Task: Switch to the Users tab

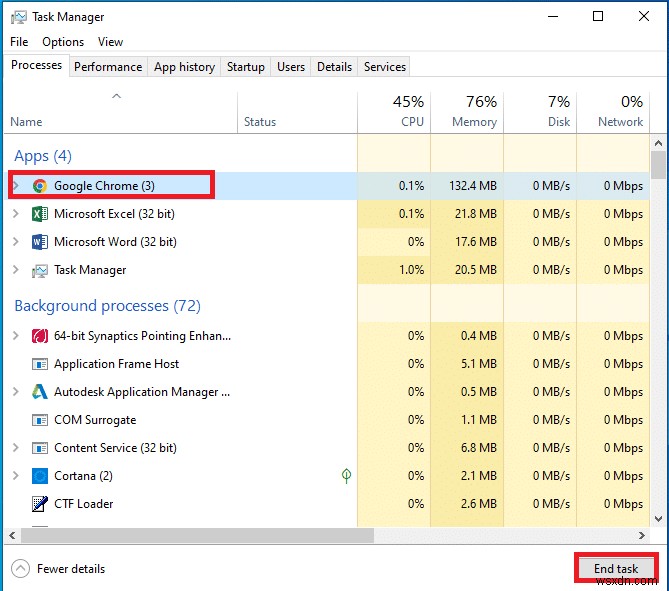Action: coord(291,67)
